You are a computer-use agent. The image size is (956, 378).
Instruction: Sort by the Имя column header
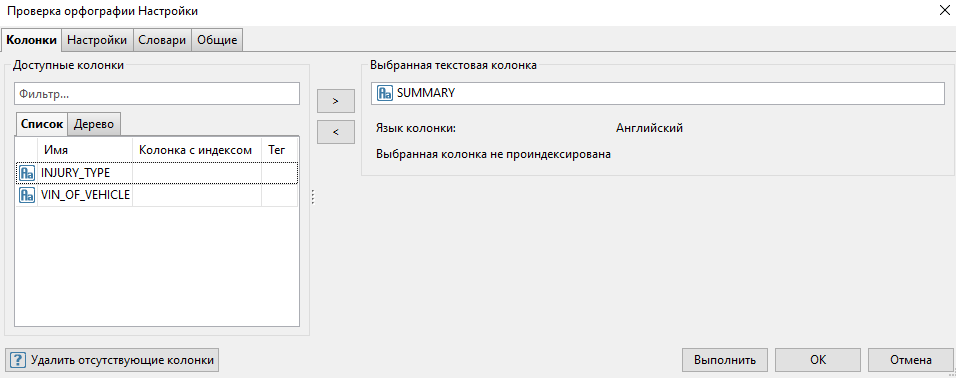coord(85,150)
